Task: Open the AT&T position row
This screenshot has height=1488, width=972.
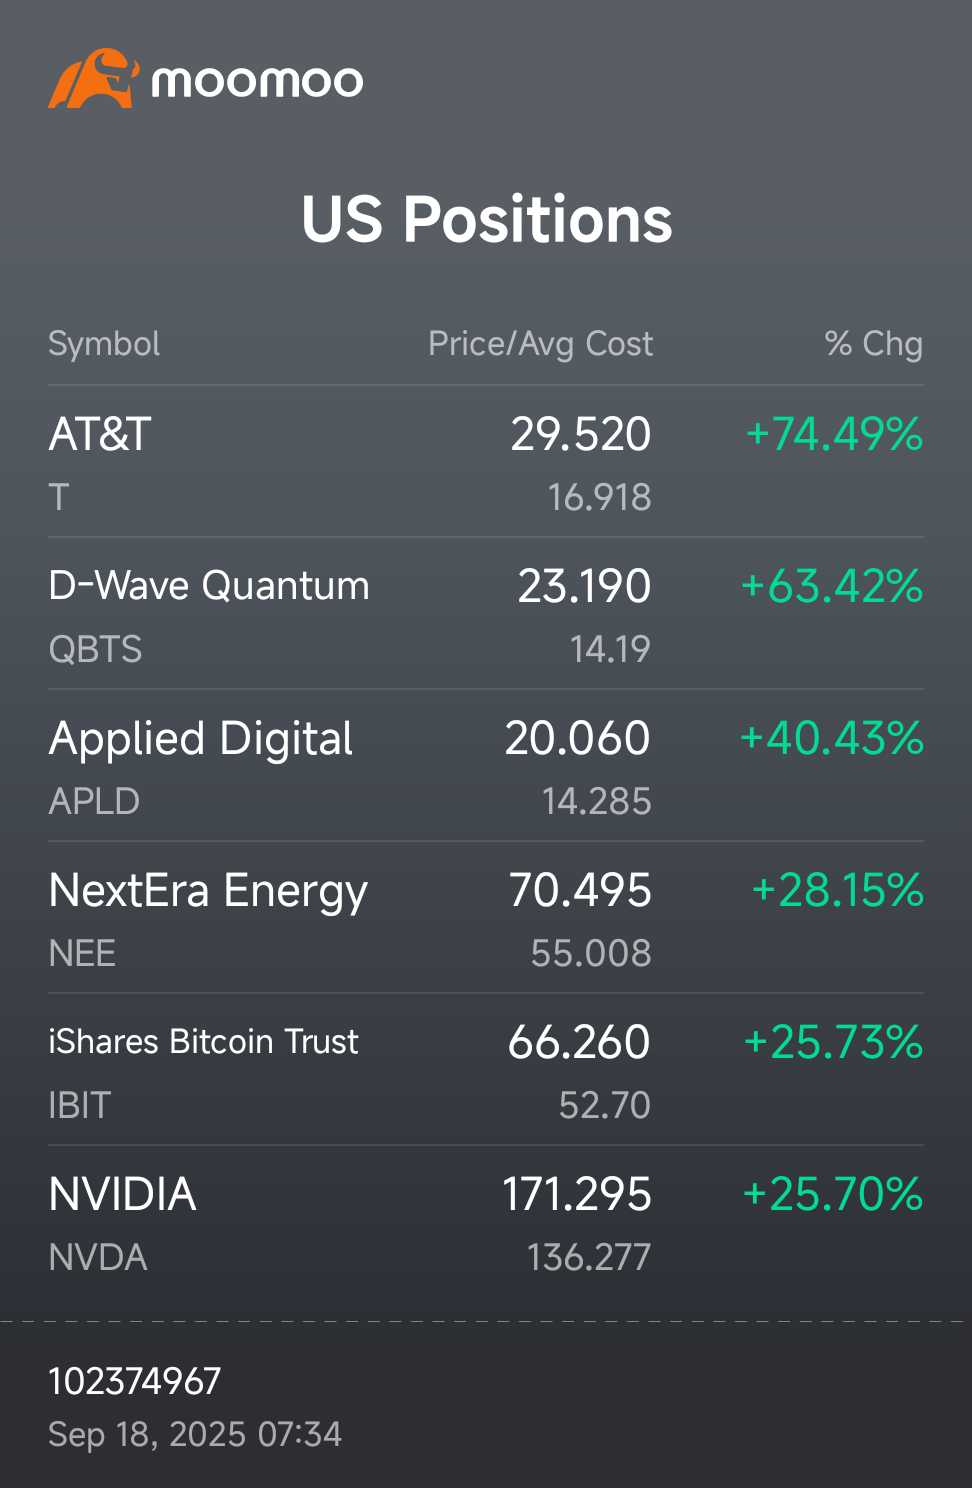Action: tap(100, 435)
